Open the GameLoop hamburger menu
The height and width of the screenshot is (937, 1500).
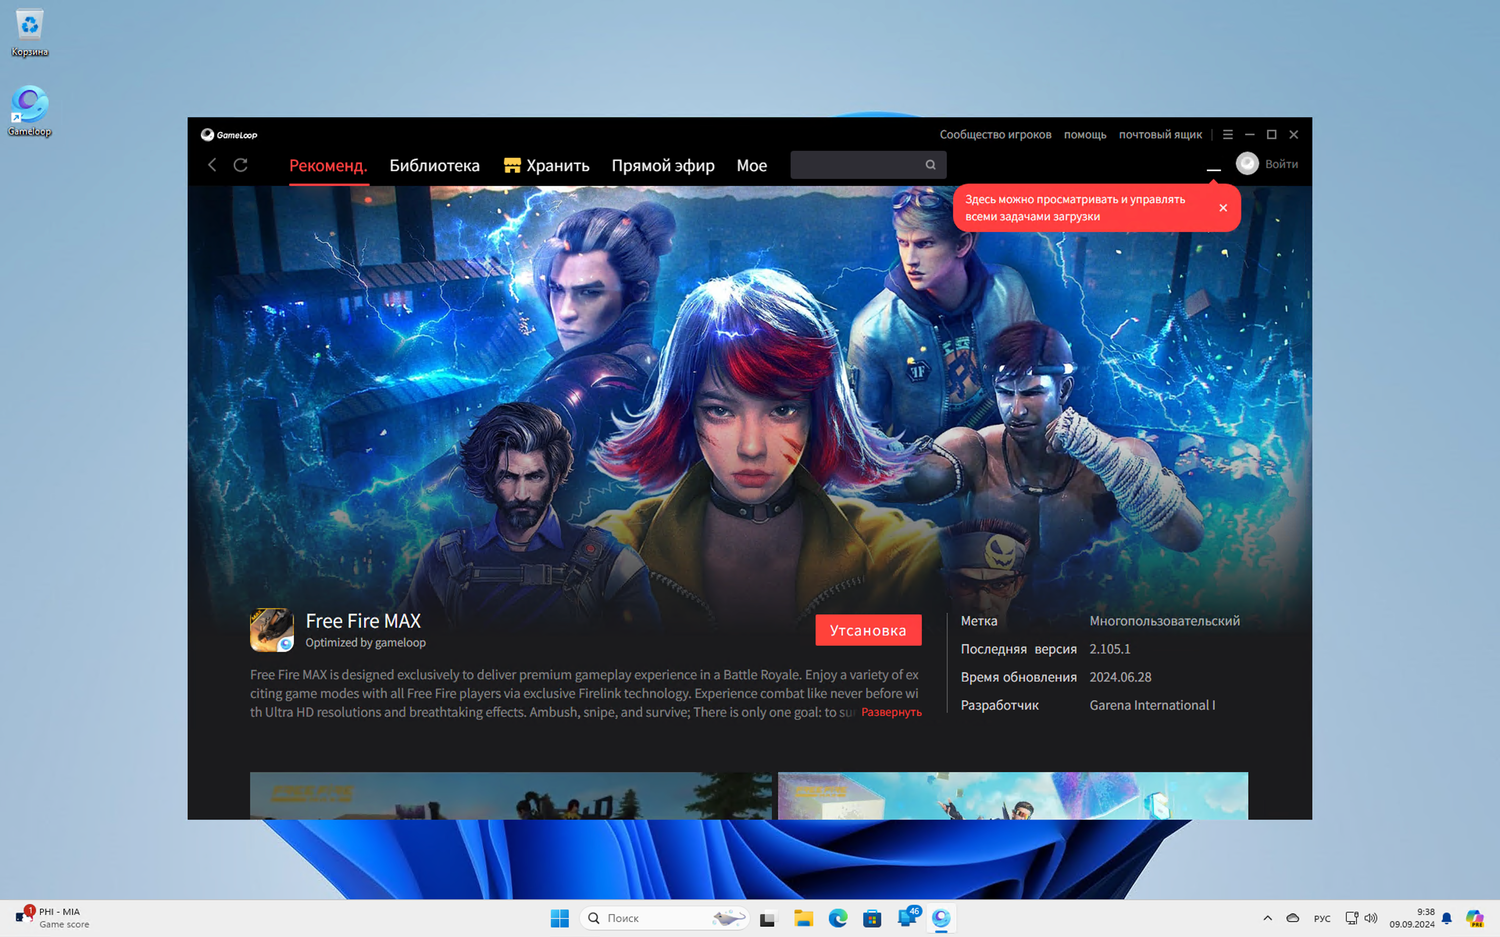[x=1228, y=135]
